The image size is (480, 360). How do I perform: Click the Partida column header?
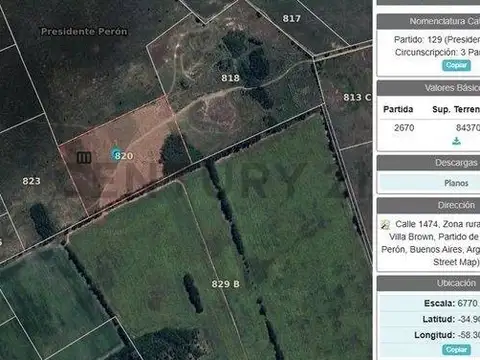point(398,109)
